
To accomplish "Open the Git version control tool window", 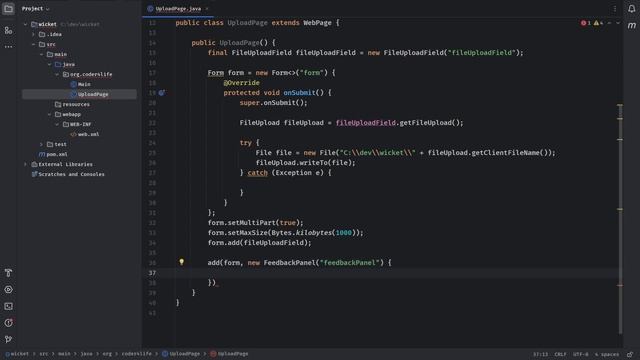I will click(8, 339).
